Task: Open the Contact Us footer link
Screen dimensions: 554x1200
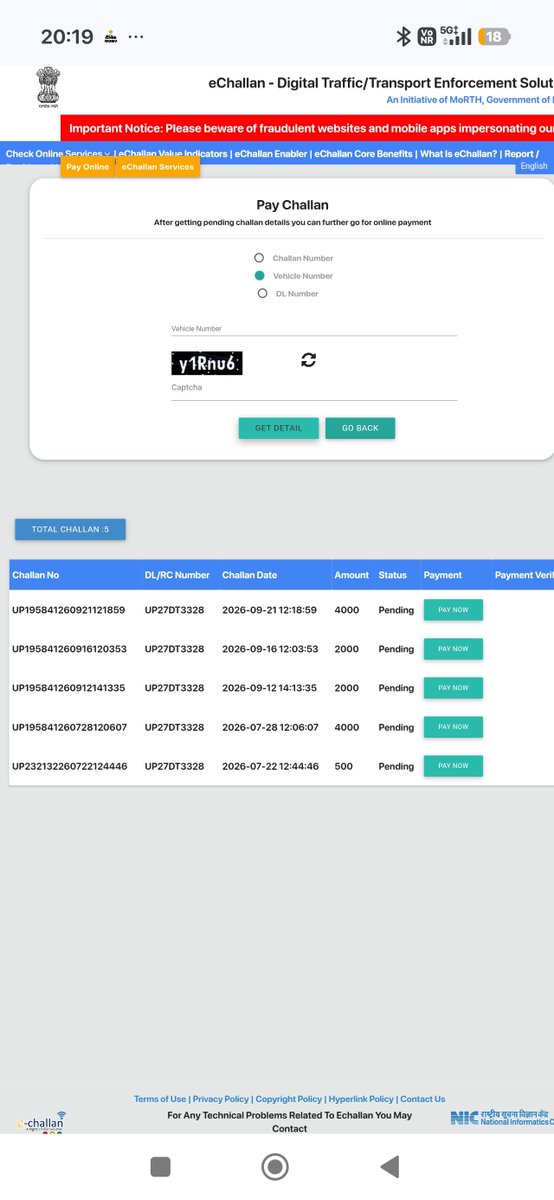Action: tap(423, 1099)
